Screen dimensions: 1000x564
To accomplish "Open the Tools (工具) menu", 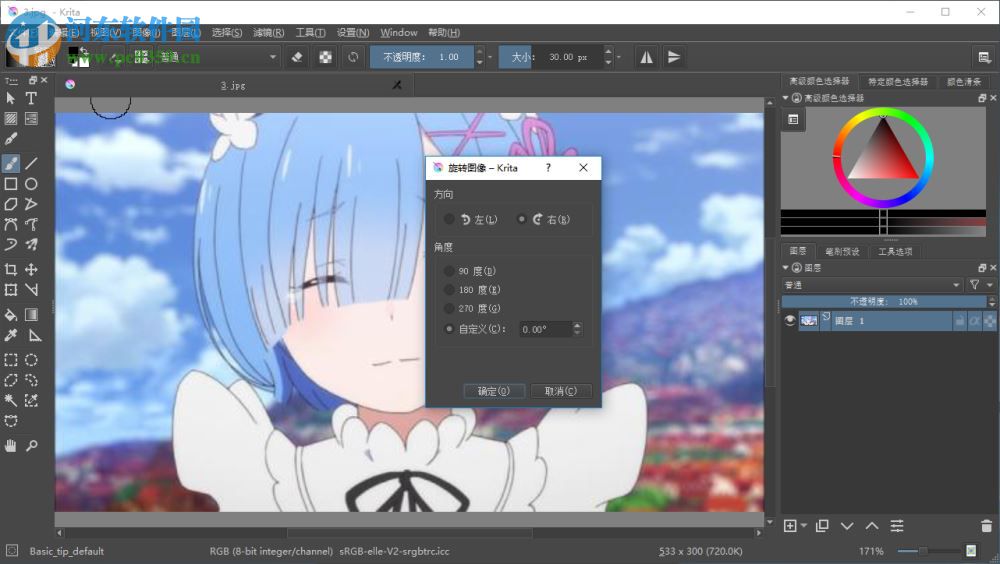I will pos(311,33).
